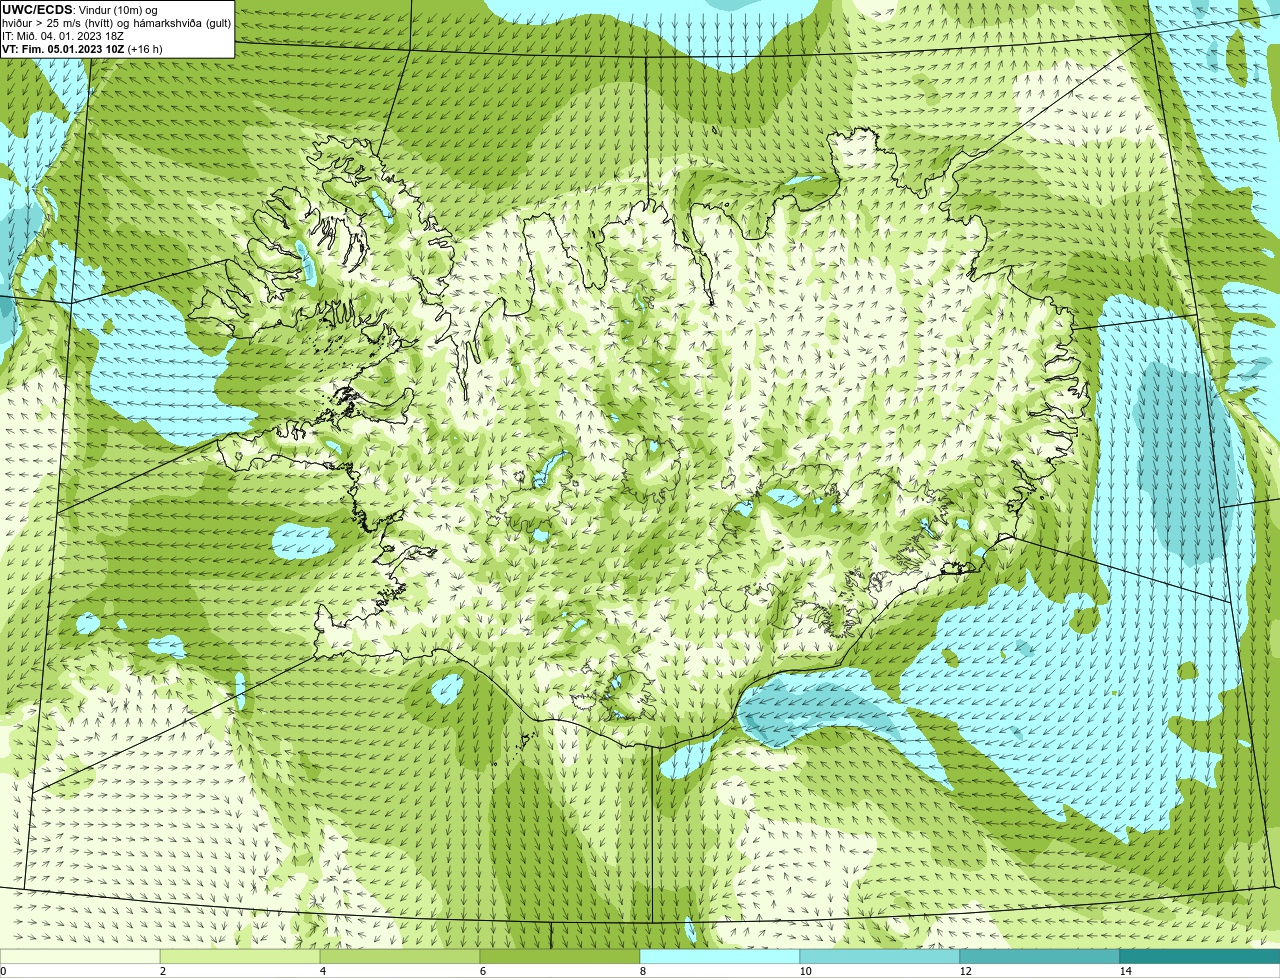Click the '2' legend tick label

coord(163,971)
